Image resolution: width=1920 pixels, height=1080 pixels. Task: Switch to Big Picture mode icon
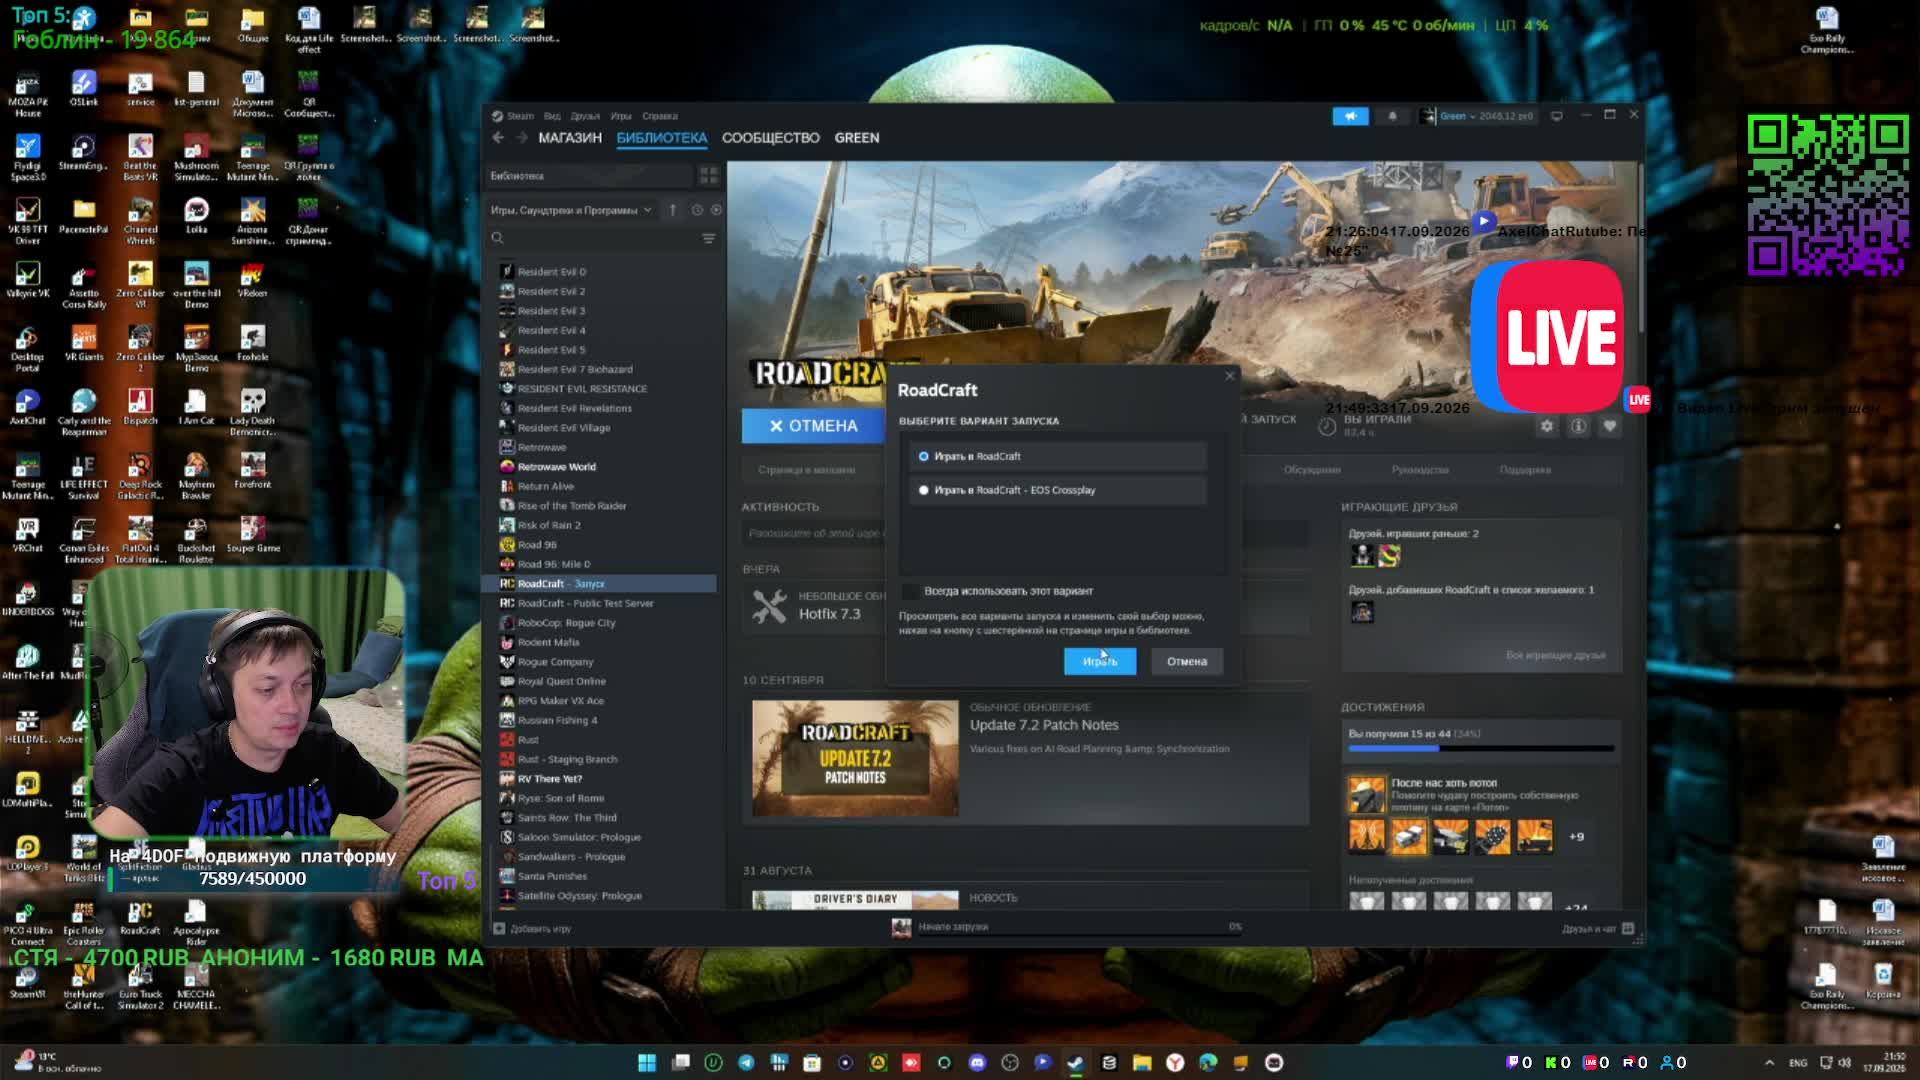(1557, 116)
